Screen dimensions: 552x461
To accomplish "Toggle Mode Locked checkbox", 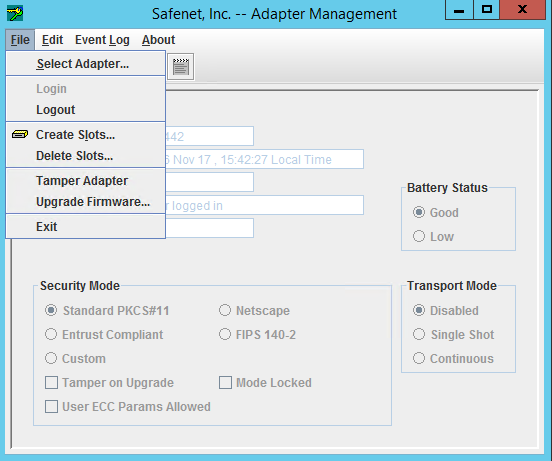I will [225, 383].
